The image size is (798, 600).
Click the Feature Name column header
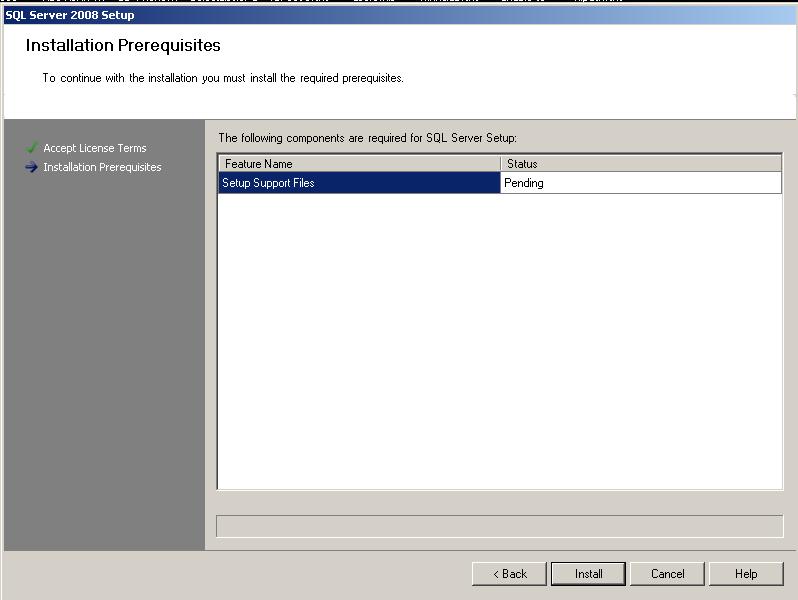pyautogui.click(x=360, y=164)
